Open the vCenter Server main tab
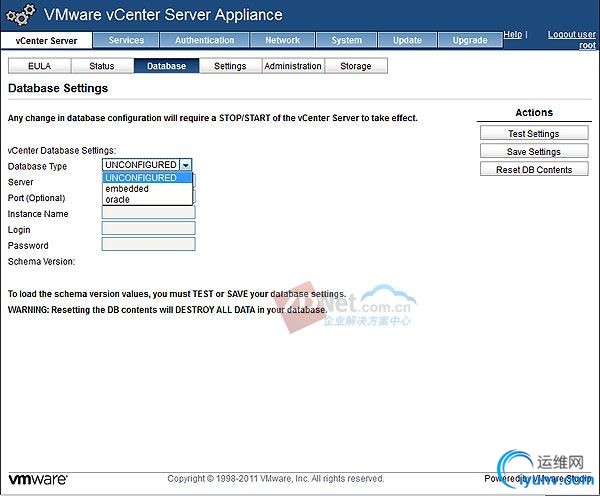 [46, 41]
